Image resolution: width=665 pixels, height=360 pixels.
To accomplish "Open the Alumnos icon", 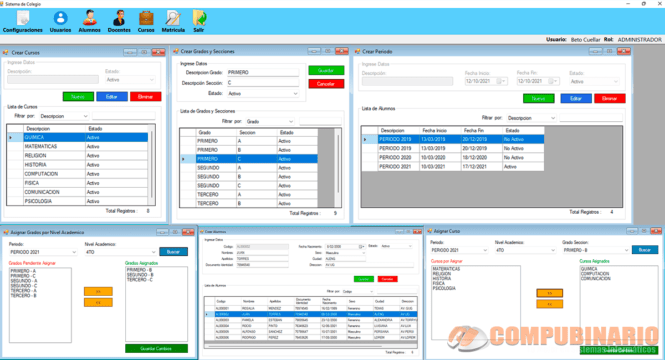I will tap(89, 21).
